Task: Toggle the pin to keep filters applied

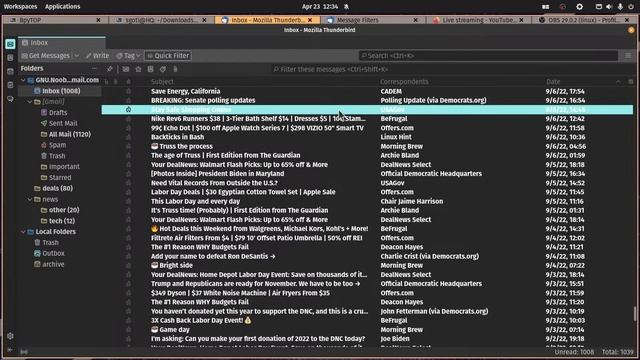Action: click(x=110, y=69)
